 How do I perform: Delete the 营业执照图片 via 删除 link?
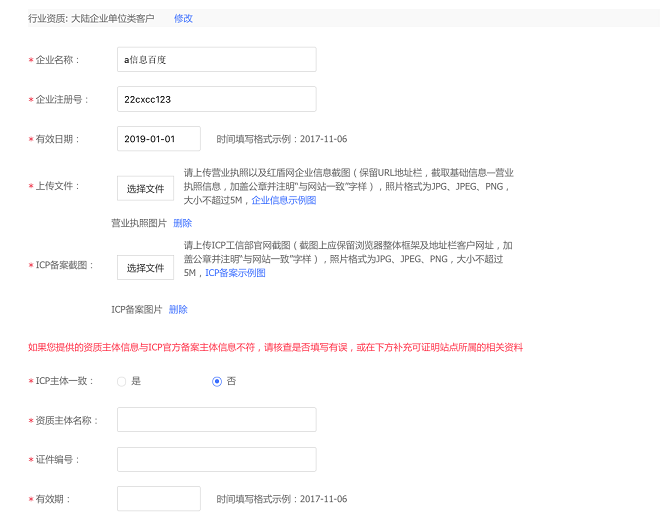coord(182,223)
